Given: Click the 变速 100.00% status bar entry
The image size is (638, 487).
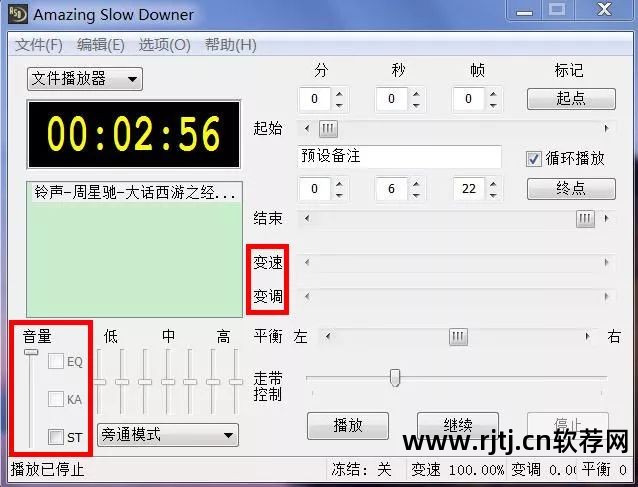Looking at the screenshot, I should click(x=458, y=470).
